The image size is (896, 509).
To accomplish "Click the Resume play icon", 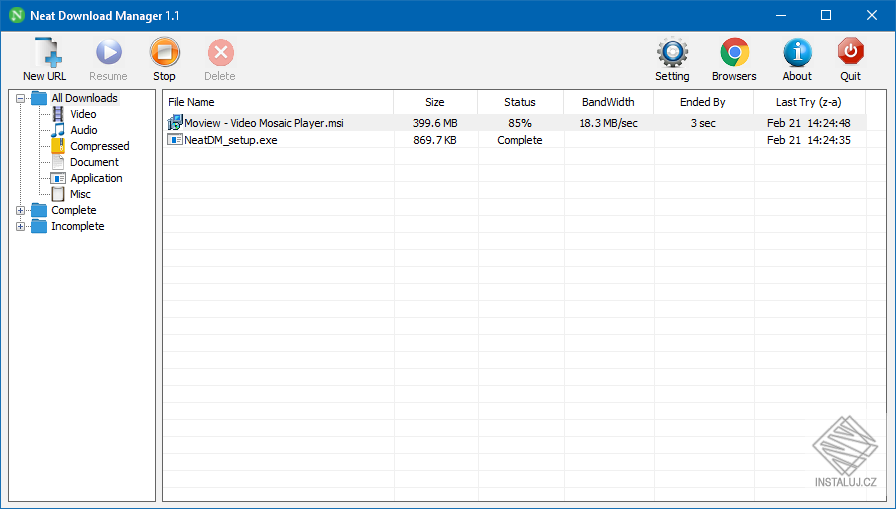I will pos(108,54).
